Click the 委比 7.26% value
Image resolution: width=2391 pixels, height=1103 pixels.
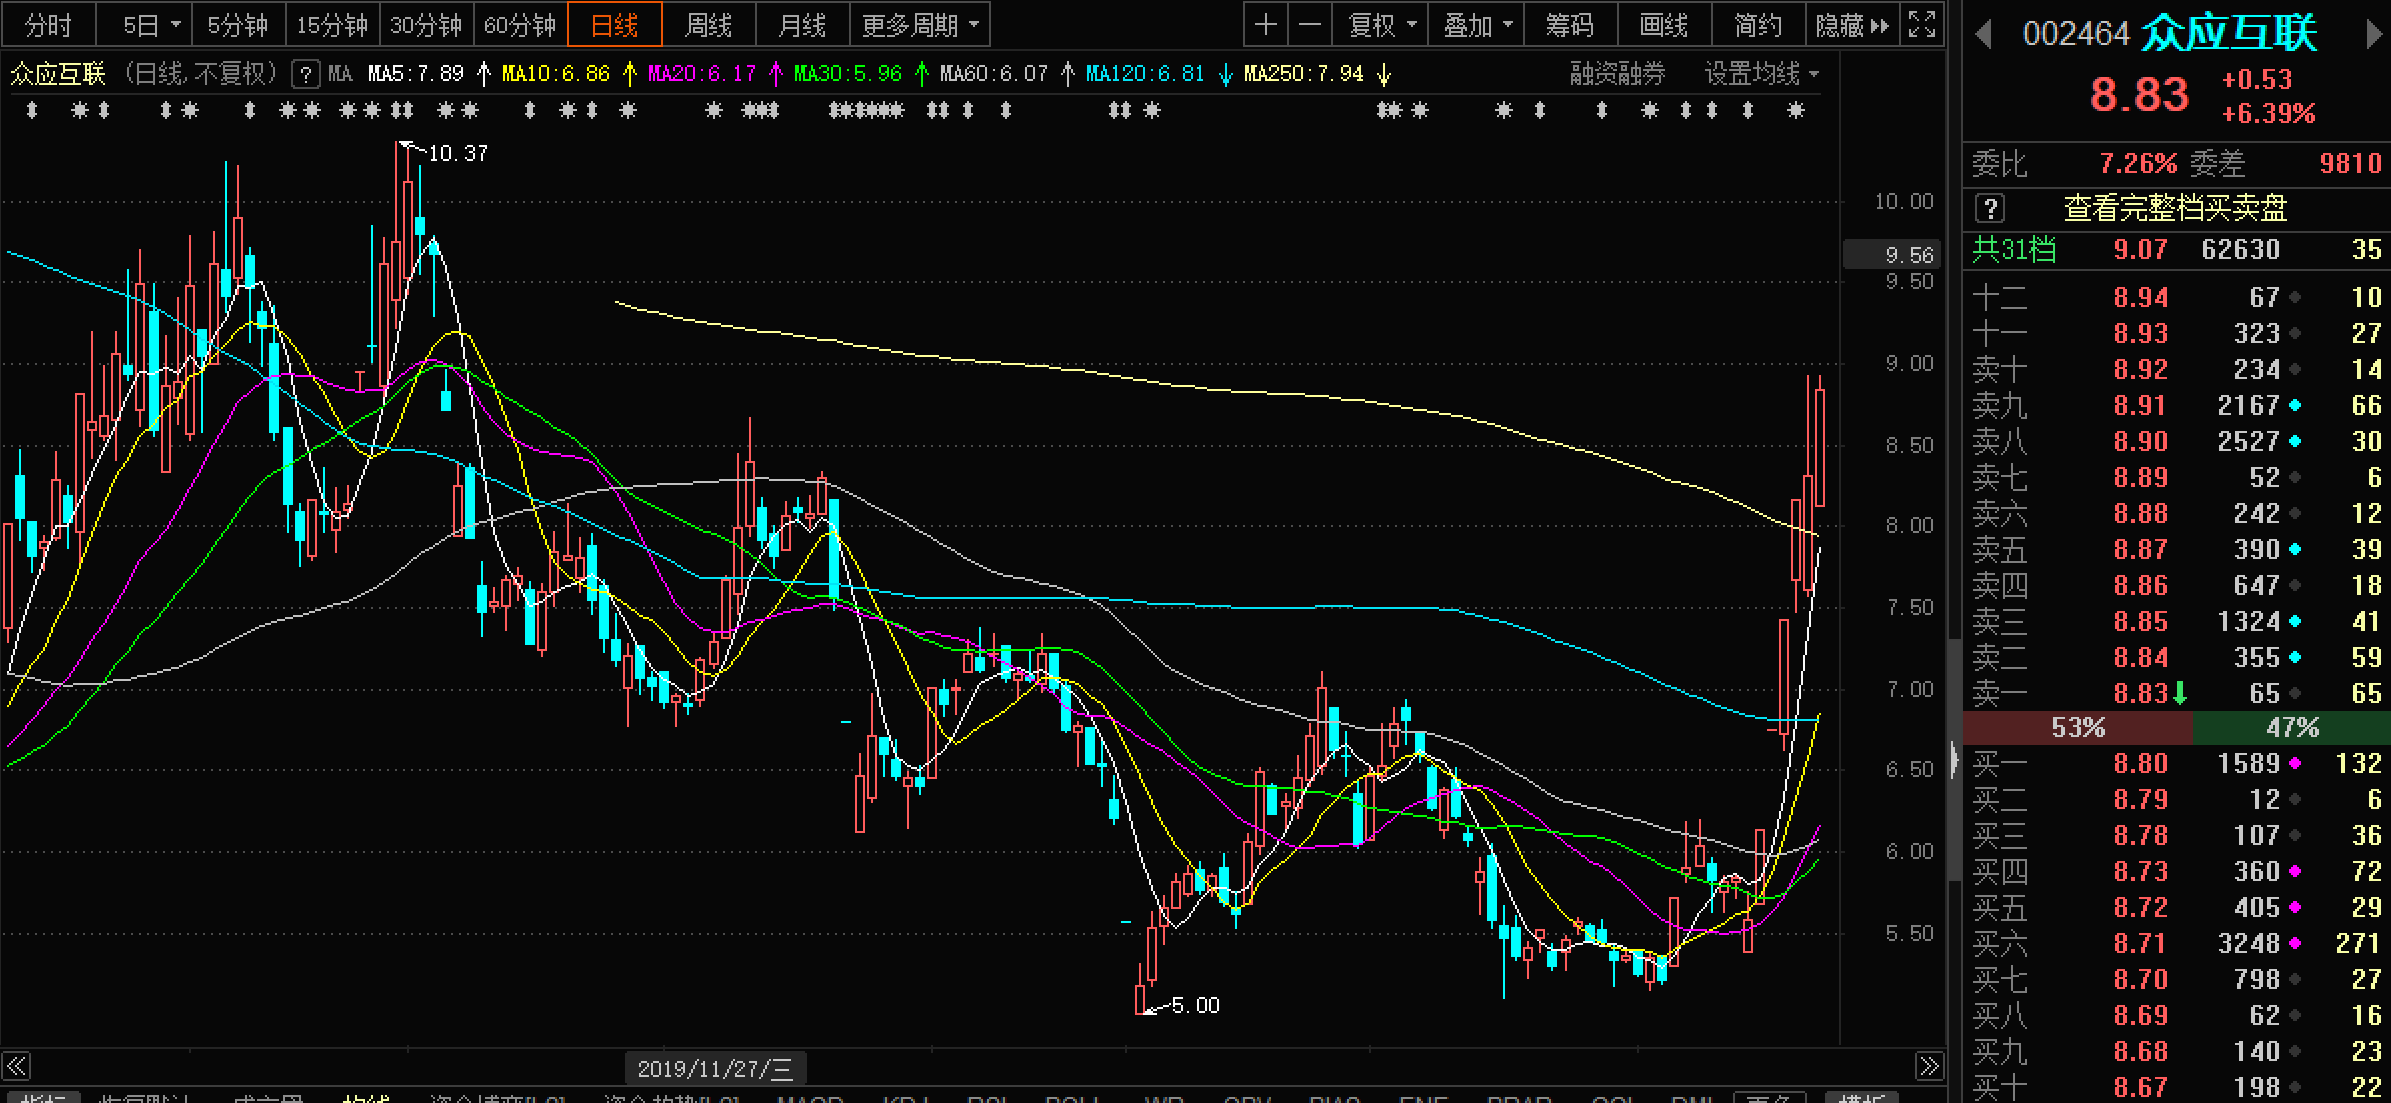pos(2138,163)
